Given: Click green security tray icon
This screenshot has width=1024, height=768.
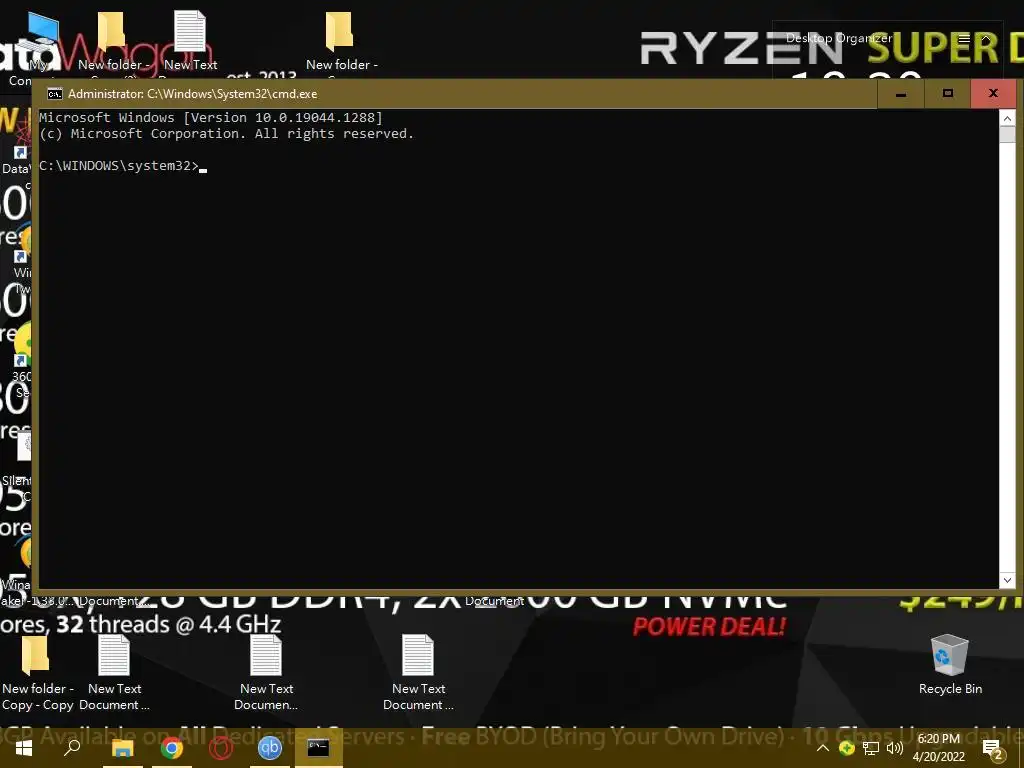Looking at the screenshot, I should (846, 748).
